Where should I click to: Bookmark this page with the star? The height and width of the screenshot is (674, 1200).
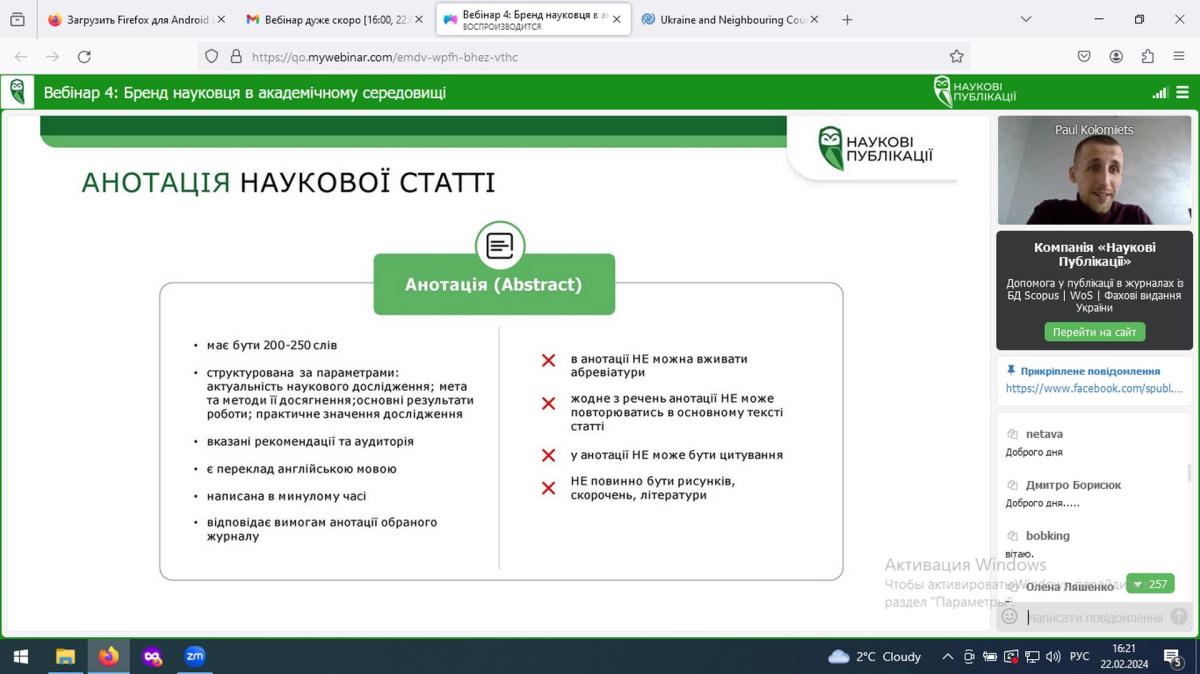pyautogui.click(x=956, y=57)
